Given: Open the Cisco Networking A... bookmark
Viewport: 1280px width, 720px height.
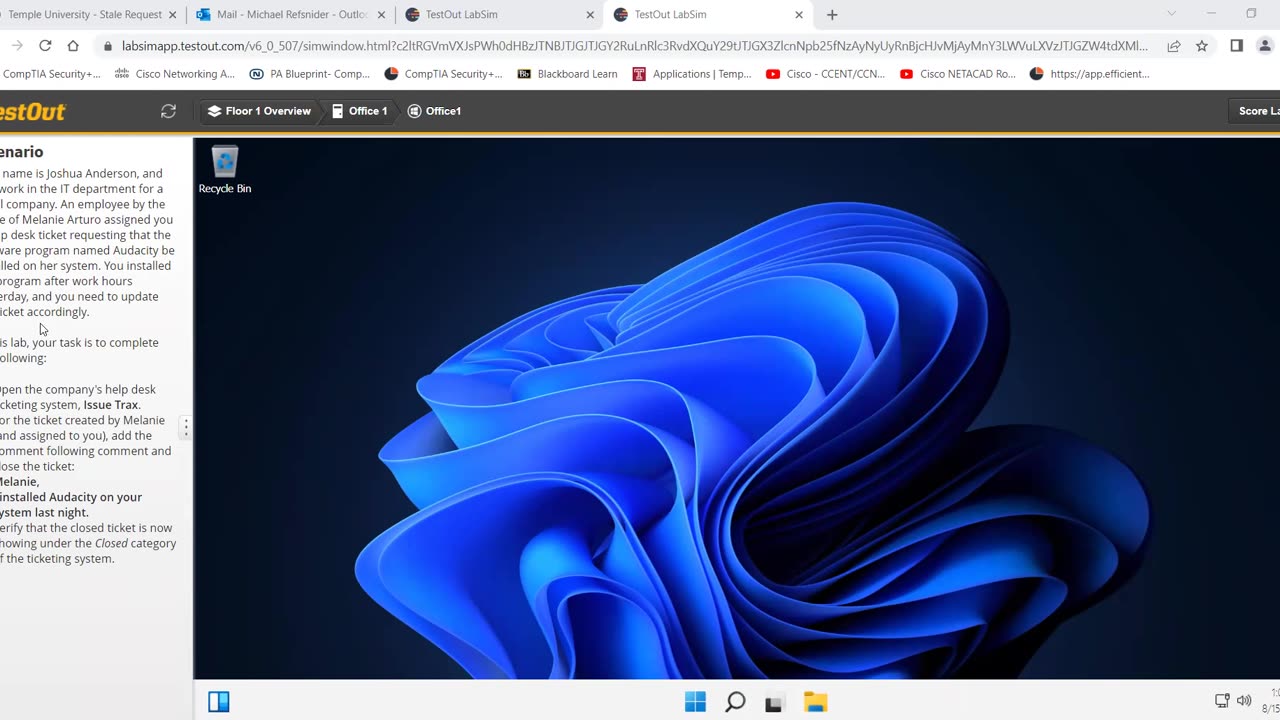Looking at the screenshot, I should pyautogui.click(x=175, y=74).
